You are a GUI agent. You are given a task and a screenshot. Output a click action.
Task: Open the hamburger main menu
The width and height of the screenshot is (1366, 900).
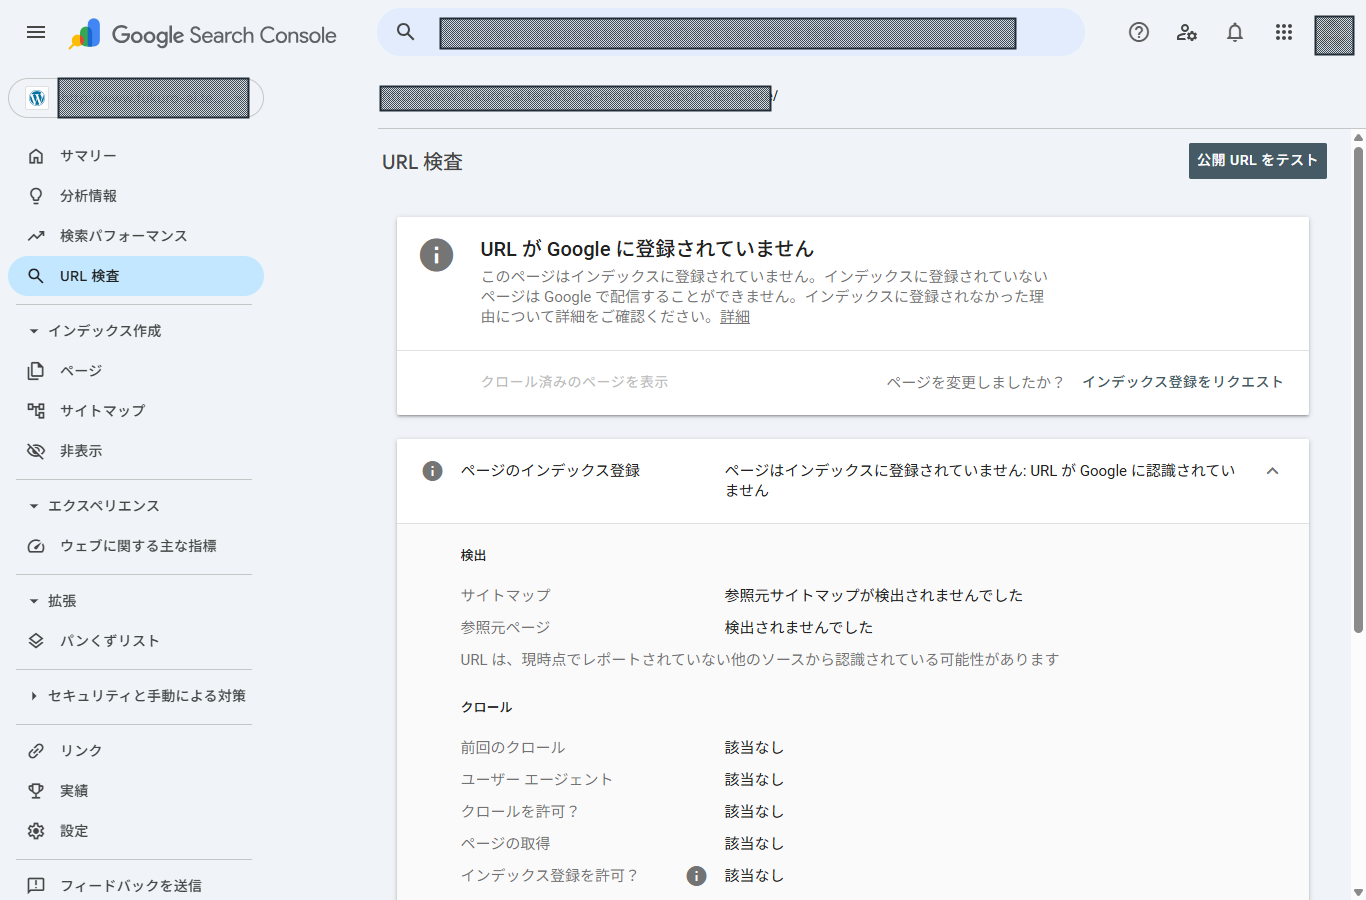36,32
